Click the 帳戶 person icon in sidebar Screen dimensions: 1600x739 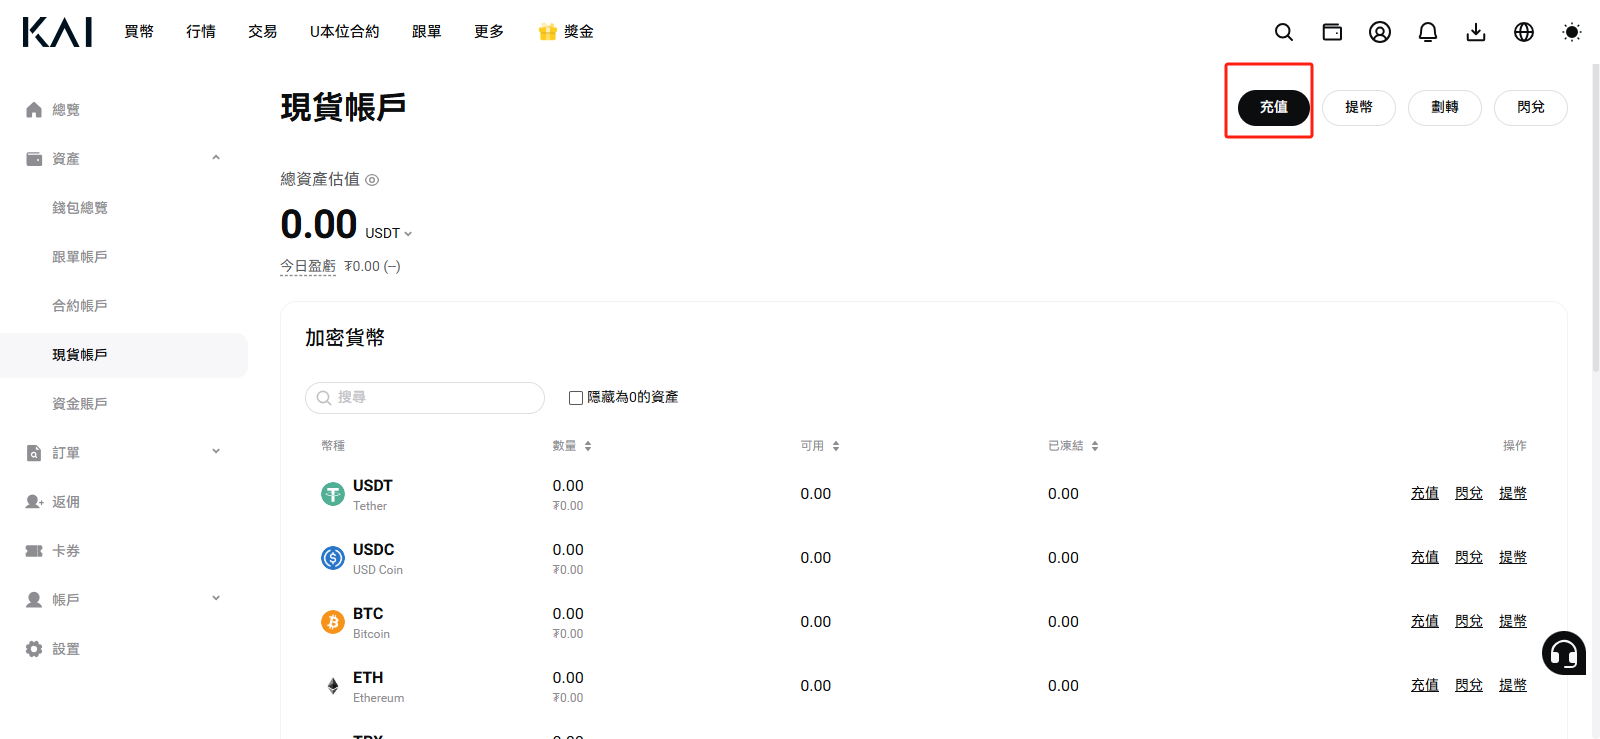pyautogui.click(x=34, y=600)
